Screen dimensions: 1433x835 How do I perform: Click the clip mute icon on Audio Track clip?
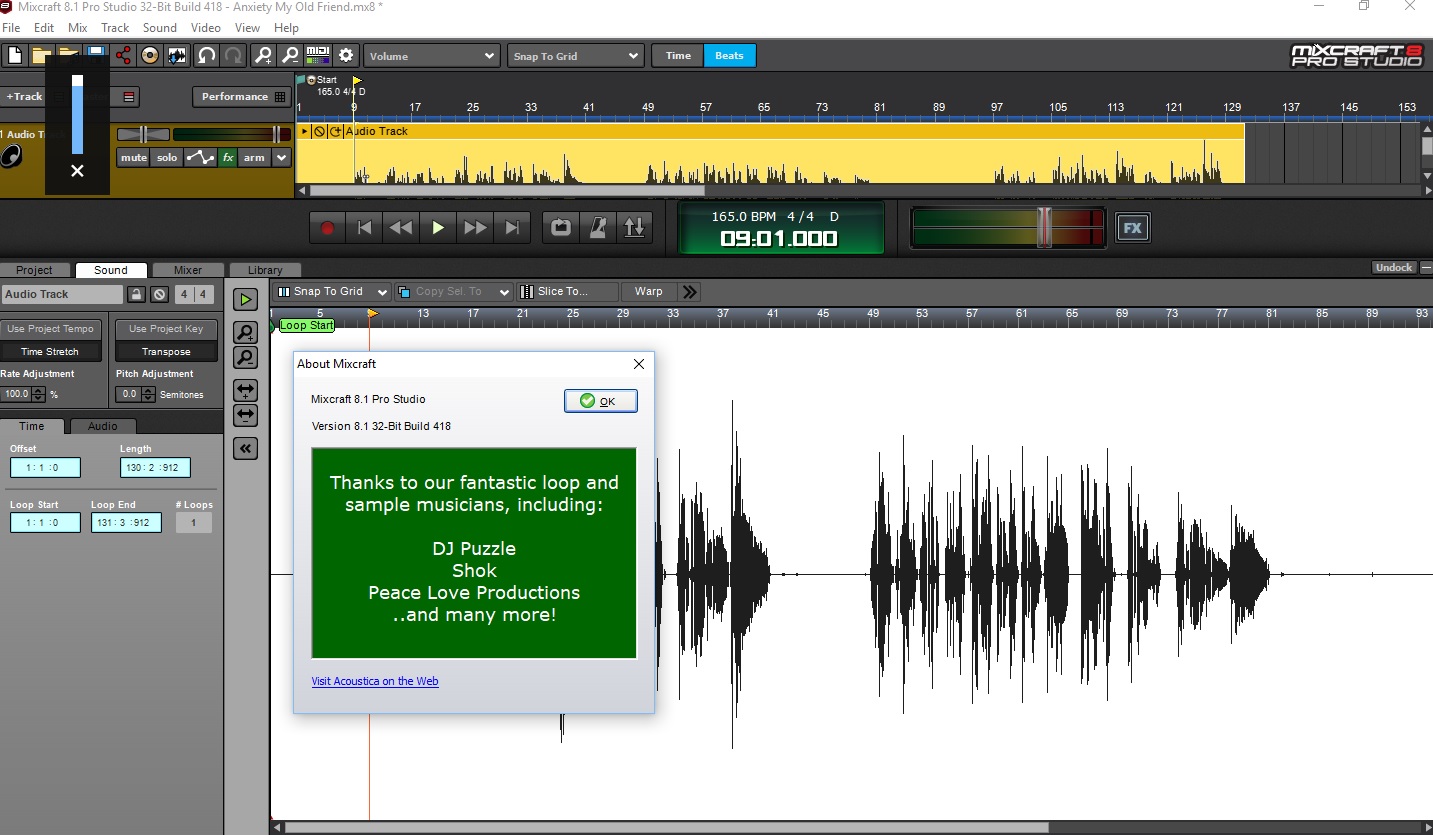pos(319,131)
